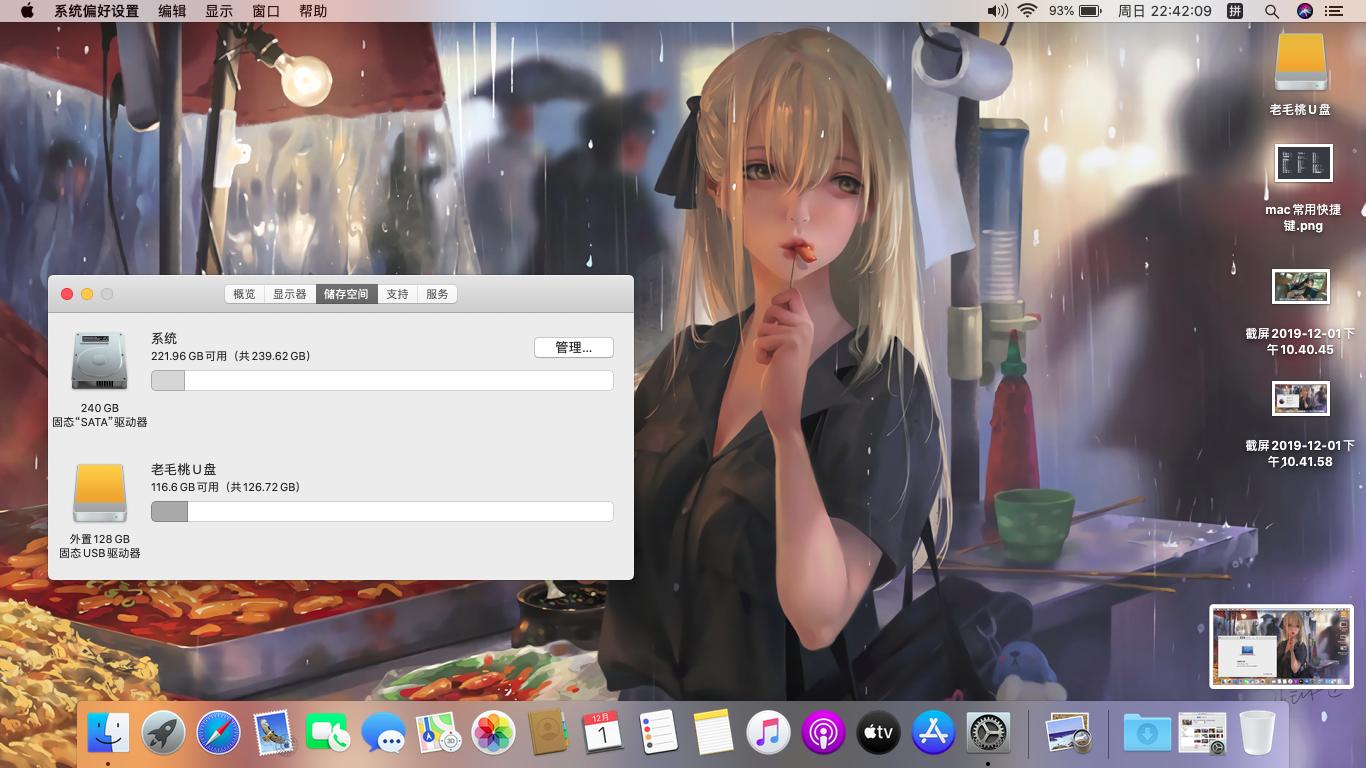Open the Trash in the Dock
Viewport: 1366px width, 768px height.
click(x=1257, y=733)
